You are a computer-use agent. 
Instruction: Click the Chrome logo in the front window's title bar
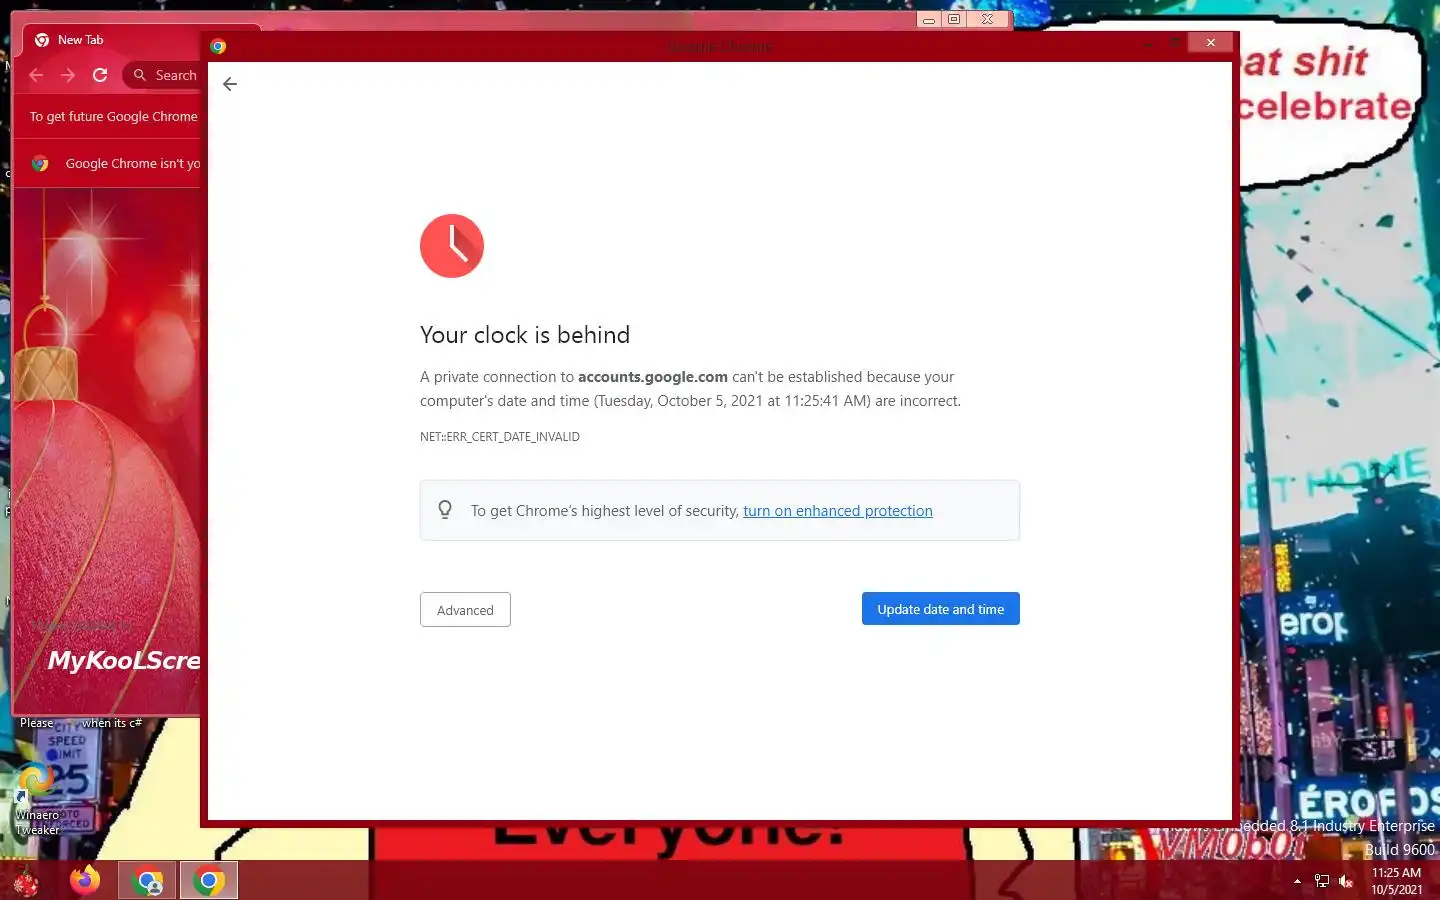point(218,46)
